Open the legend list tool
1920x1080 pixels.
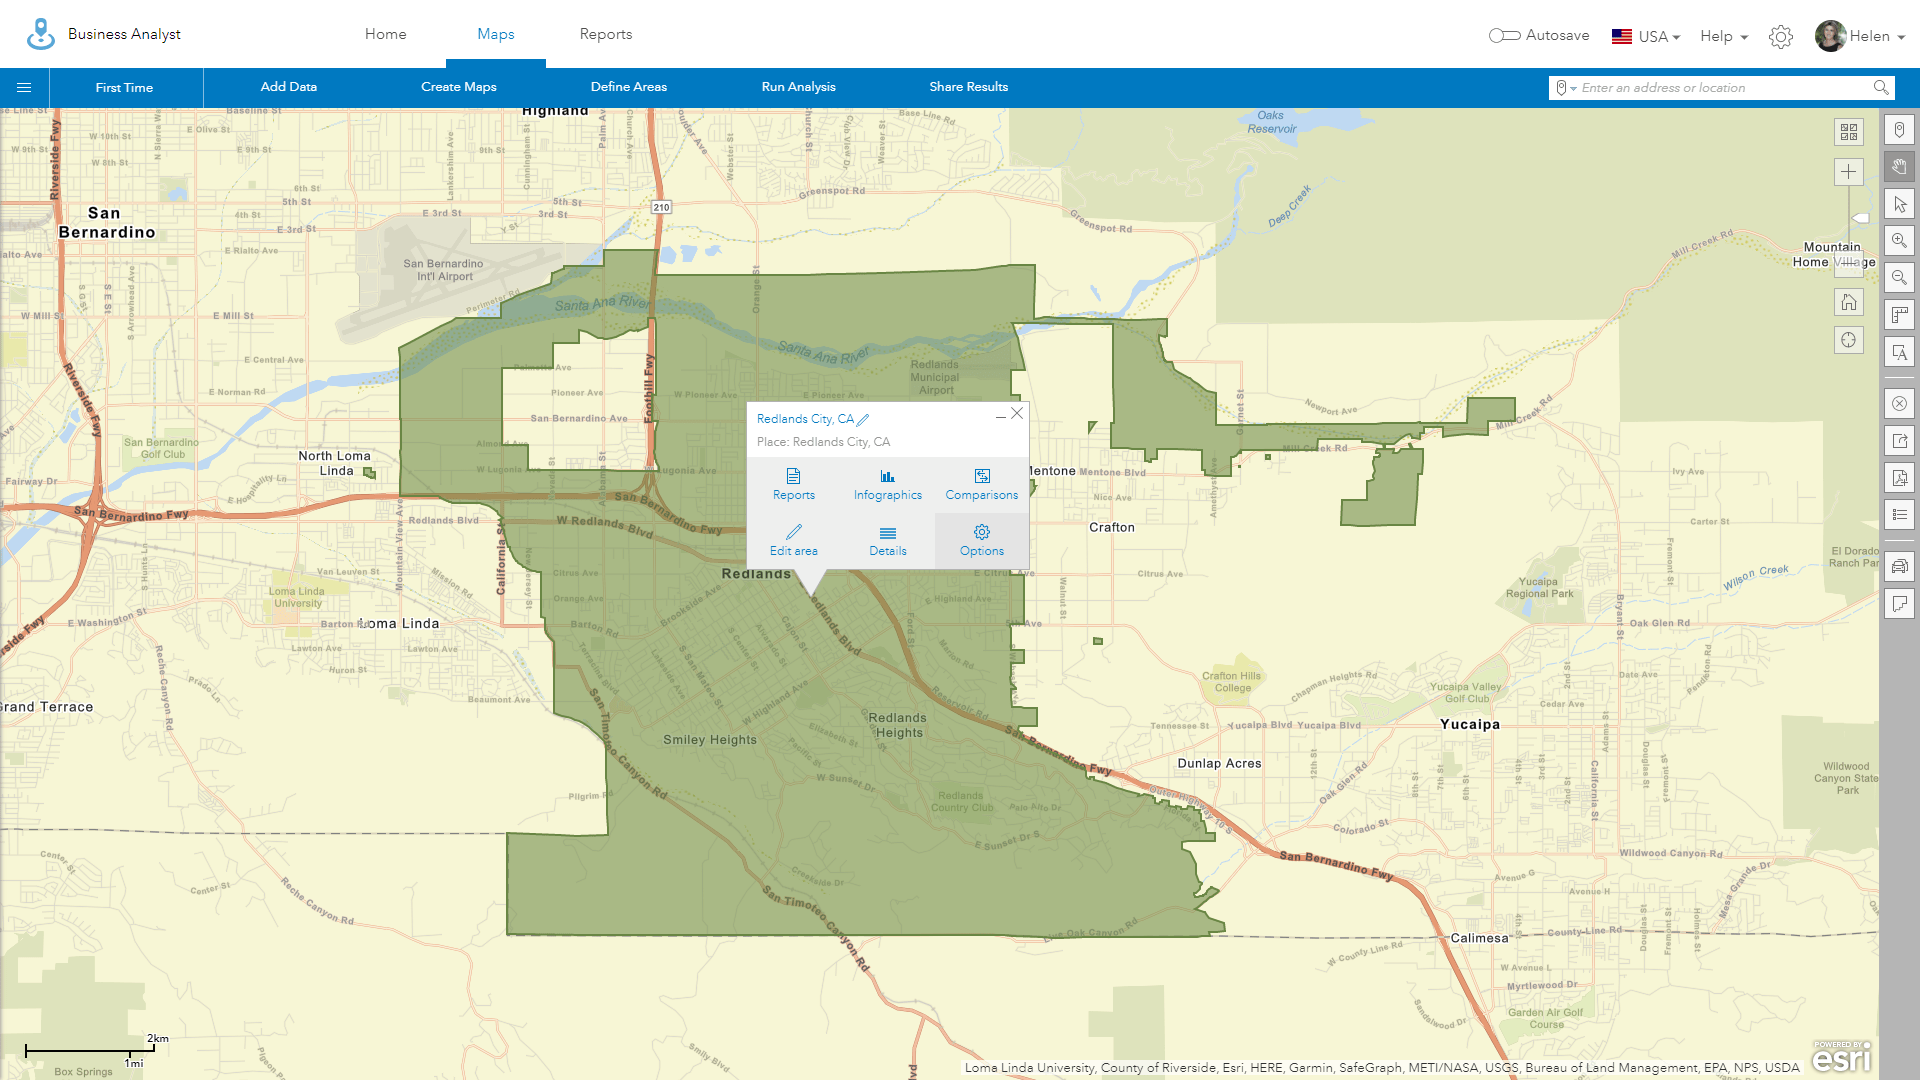[1899, 515]
